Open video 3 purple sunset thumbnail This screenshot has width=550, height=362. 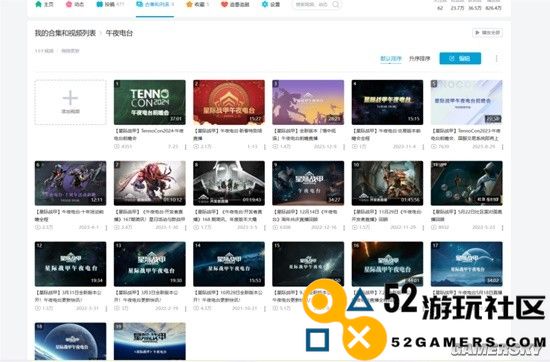308,102
